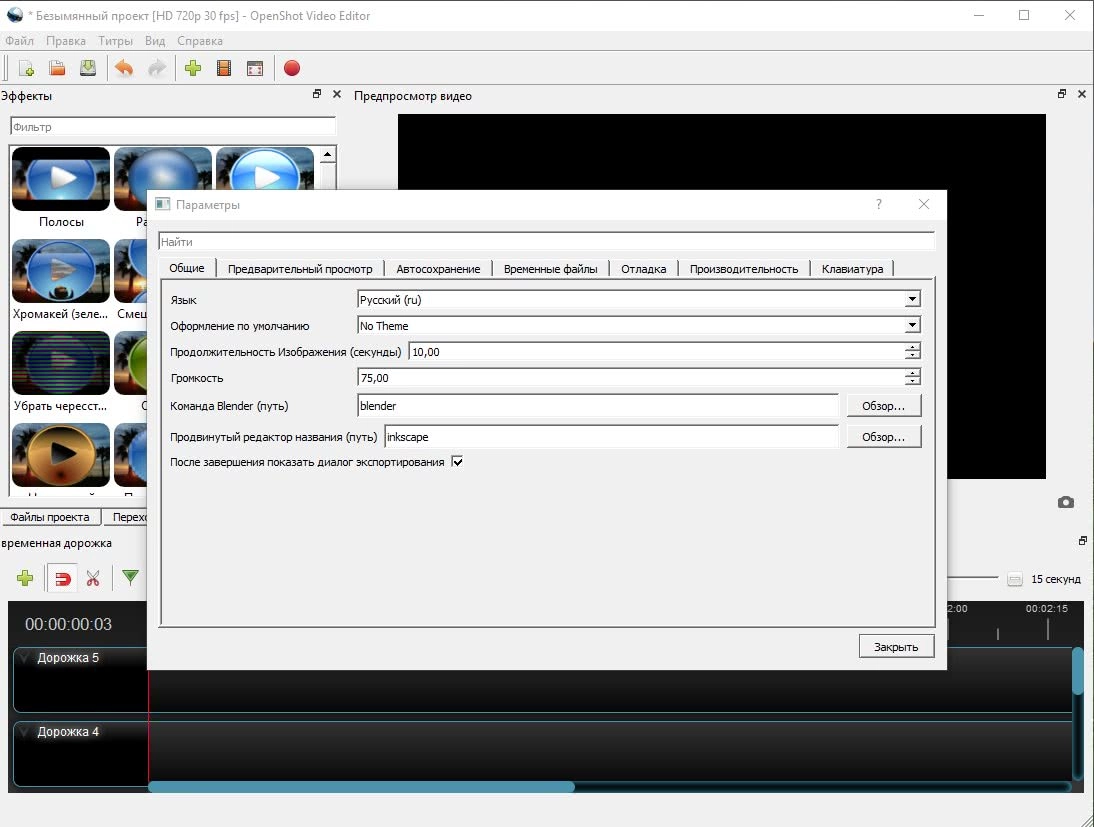Increase image duration with up arrow
1094x827 pixels.
point(912,347)
